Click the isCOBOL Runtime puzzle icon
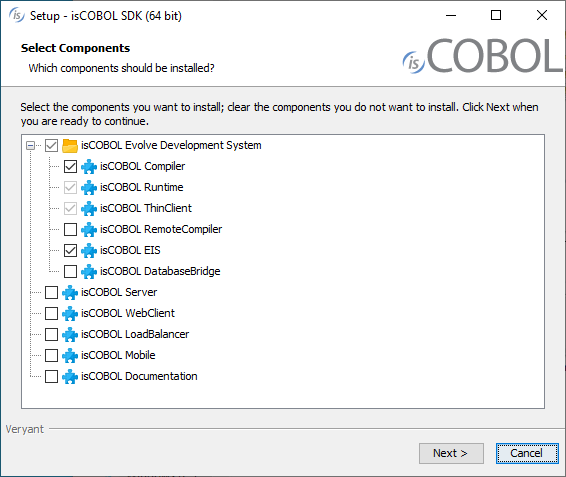The image size is (566, 477). coord(89,188)
